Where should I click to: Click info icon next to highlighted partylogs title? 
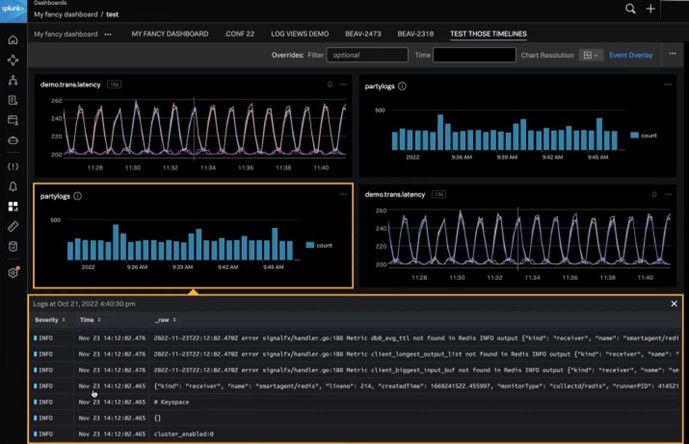[x=78, y=196]
